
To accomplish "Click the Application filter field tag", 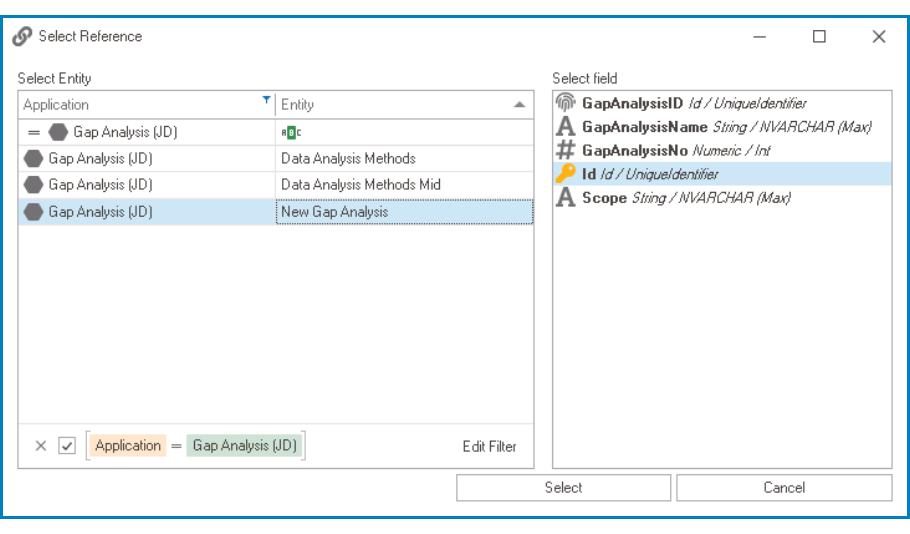I will pos(128,446).
